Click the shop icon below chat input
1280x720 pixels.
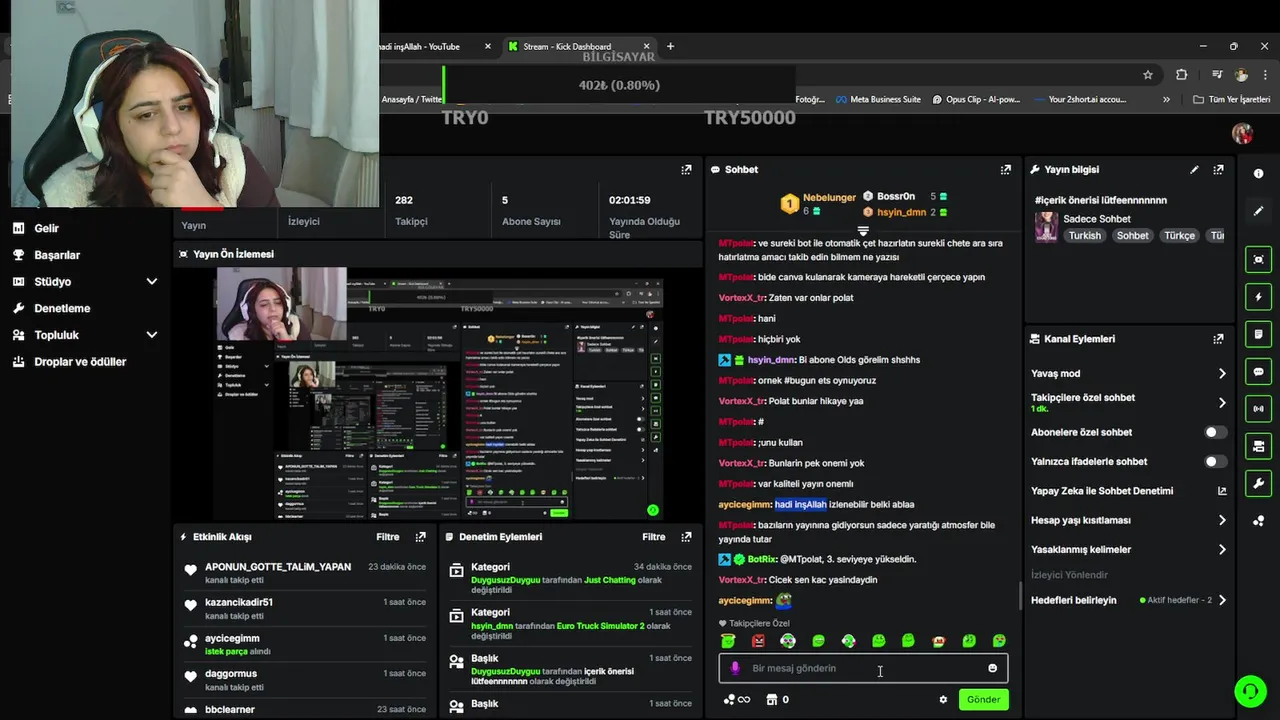coord(771,700)
